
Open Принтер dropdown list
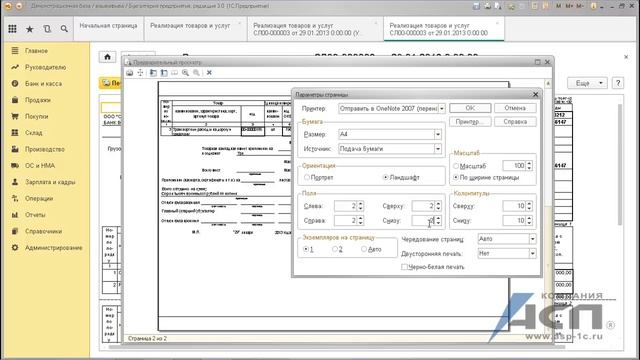coord(442,109)
